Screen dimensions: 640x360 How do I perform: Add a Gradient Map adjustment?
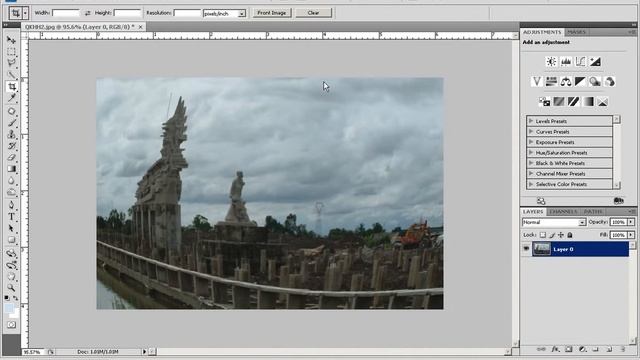coord(588,102)
